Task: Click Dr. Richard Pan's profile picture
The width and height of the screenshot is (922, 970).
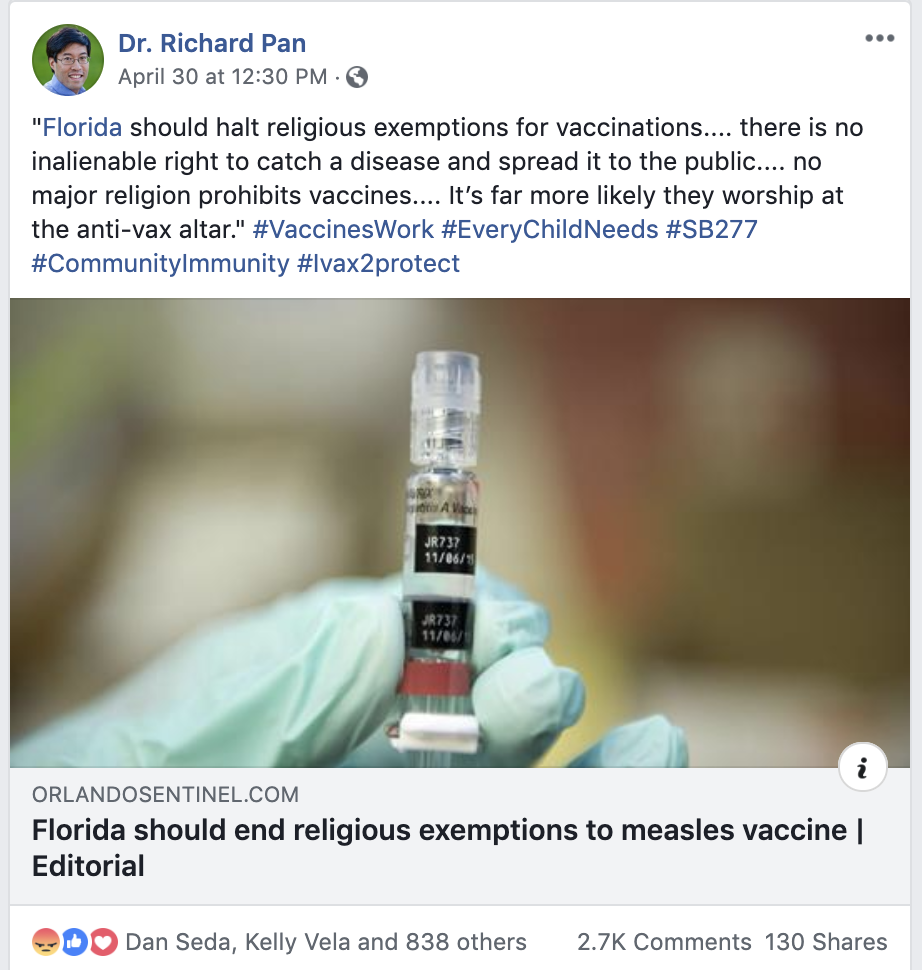Action: pos(68,60)
